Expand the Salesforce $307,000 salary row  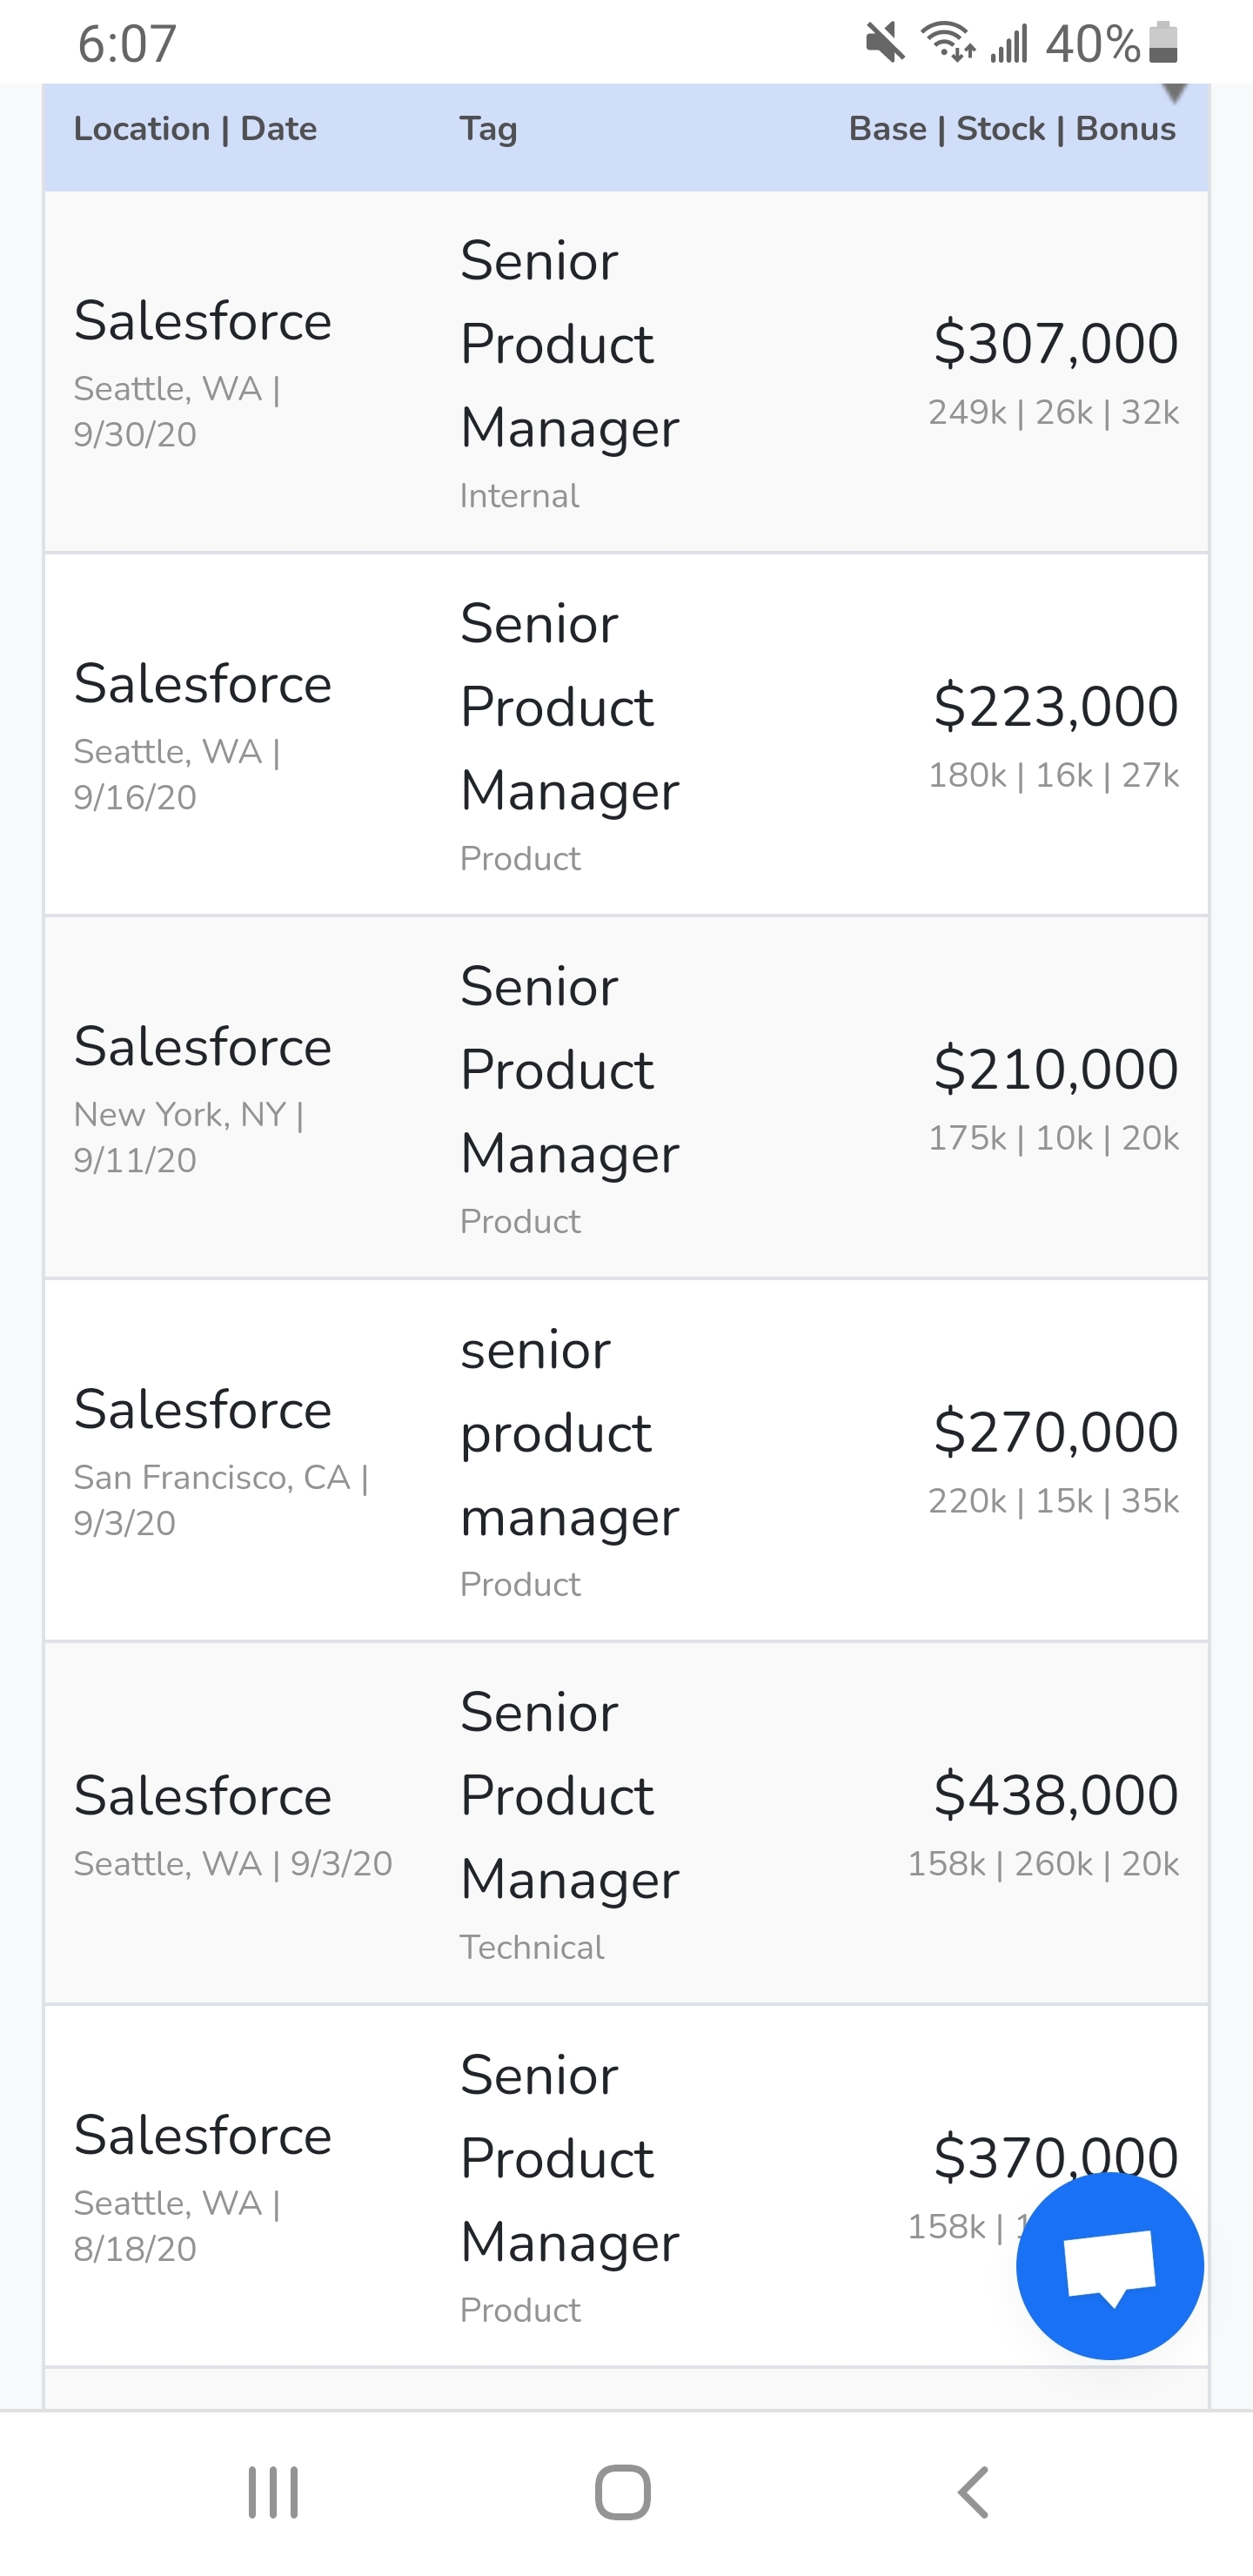[626, 371]
